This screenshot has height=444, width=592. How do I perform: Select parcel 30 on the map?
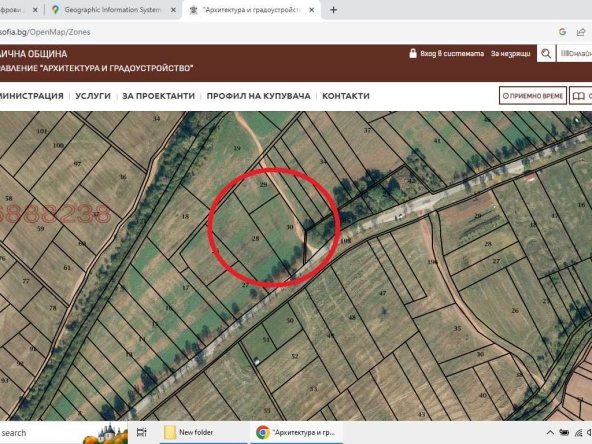pyautogui.click(x=290, y=227)
